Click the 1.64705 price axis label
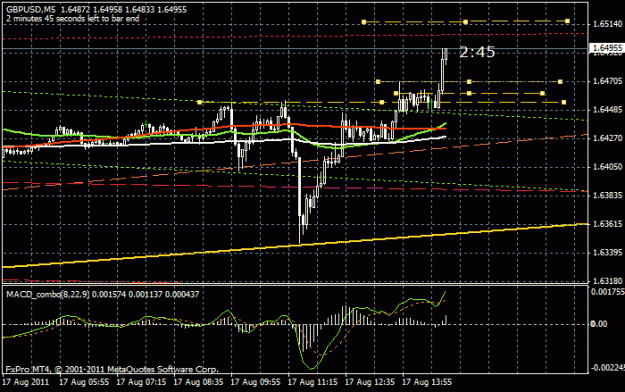Image resolution: width=625 pixels, height=392 pixels. 607,81
